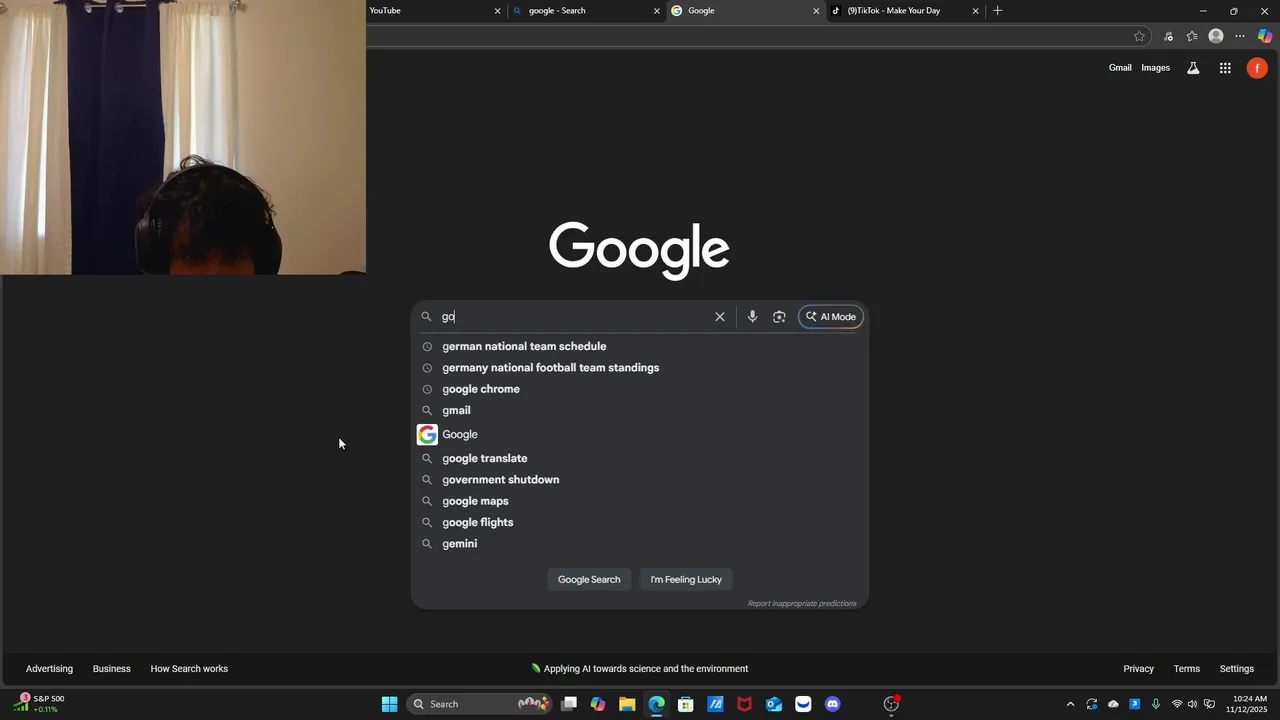1280x720 pixels.
Task: Close the google - Search tab
Action: coord(657,11)
